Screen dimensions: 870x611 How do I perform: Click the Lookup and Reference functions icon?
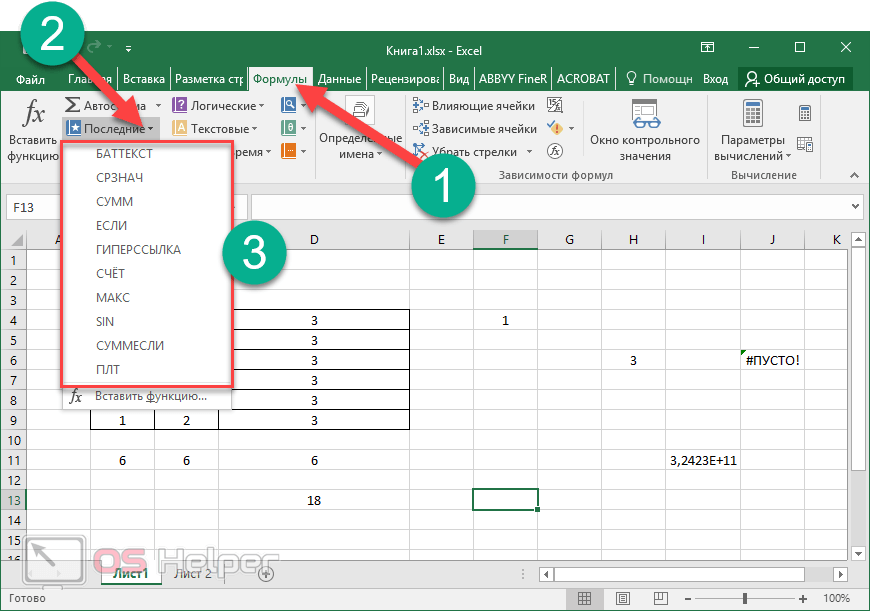tap(289, 104)
